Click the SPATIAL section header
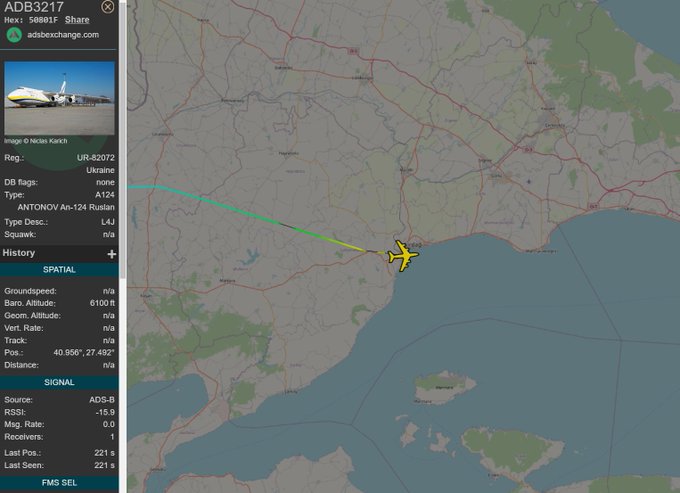This screenshot has width=680, height=493. pyautogui.click(x=59, y=270)
